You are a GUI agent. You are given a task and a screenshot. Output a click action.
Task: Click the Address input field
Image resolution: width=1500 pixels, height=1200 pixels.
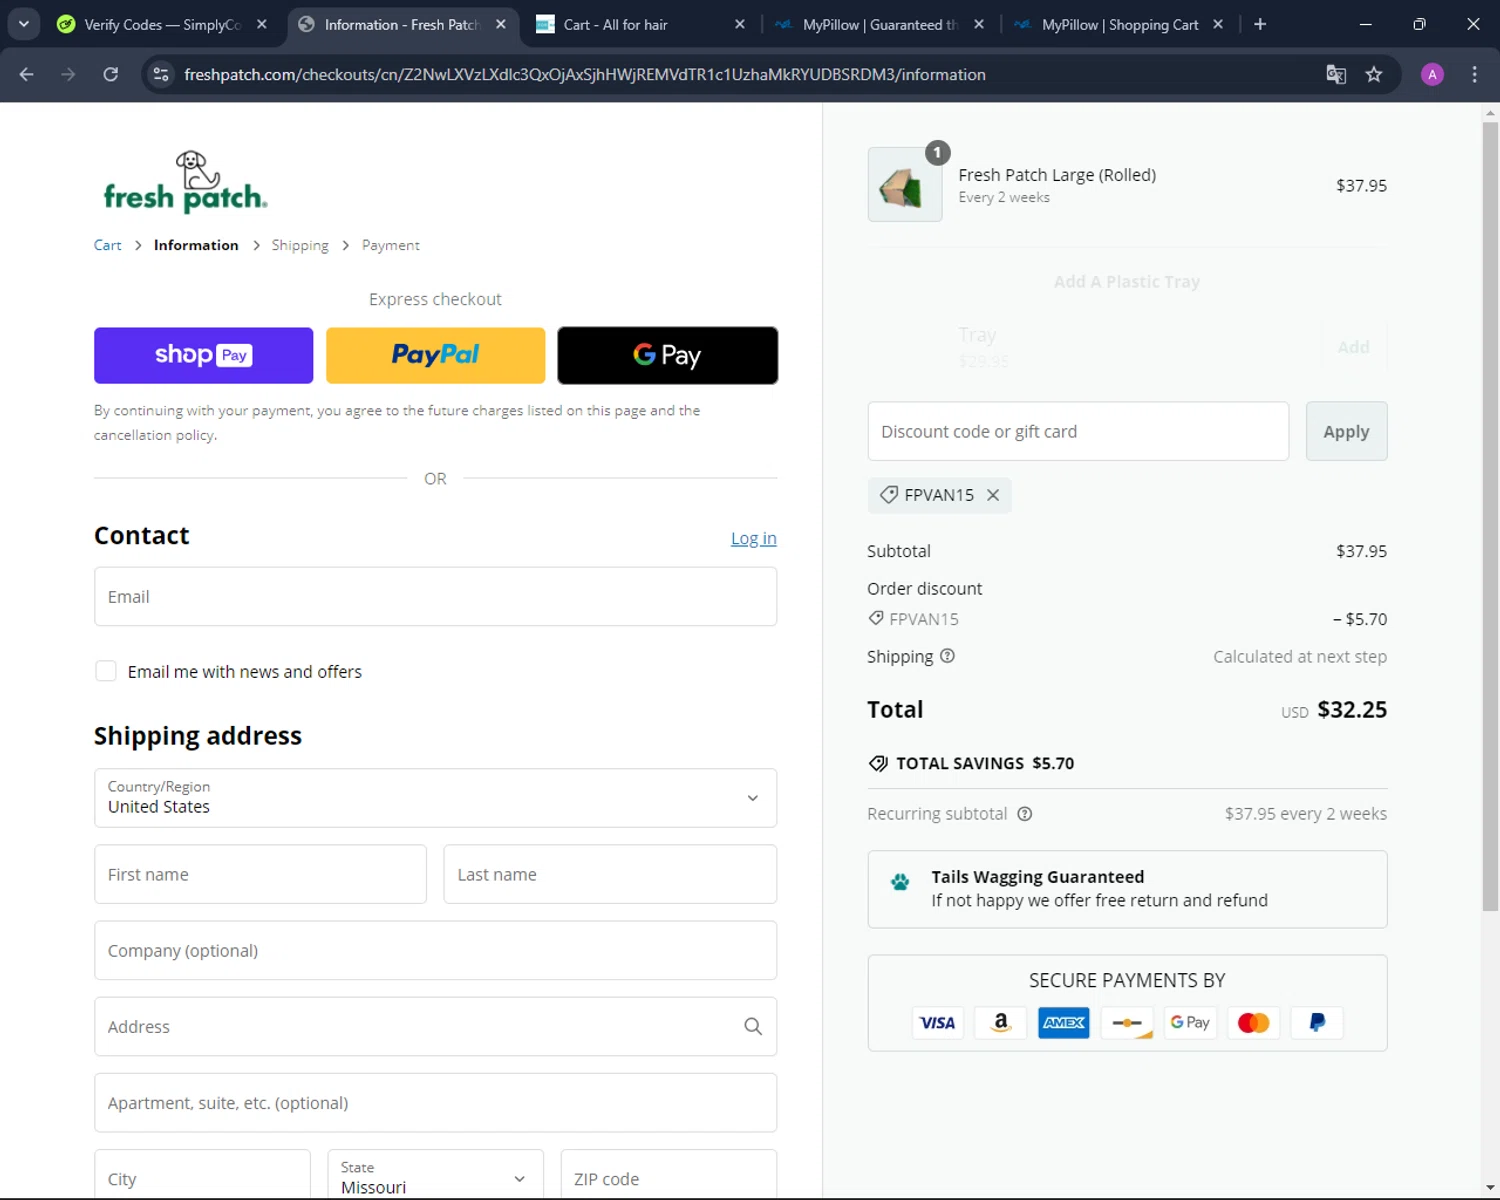435,1026
